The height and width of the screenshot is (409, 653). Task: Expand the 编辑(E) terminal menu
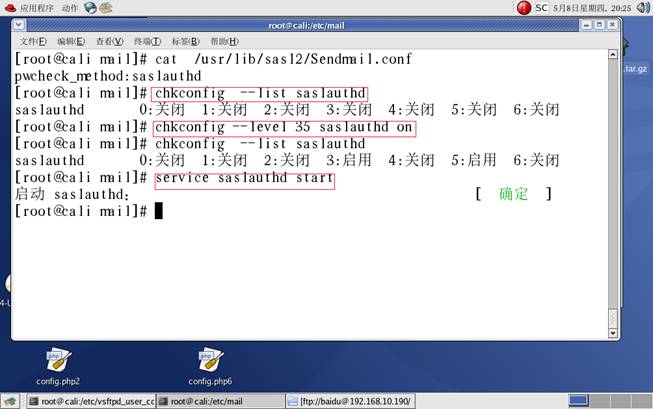[x=71, y=41]
